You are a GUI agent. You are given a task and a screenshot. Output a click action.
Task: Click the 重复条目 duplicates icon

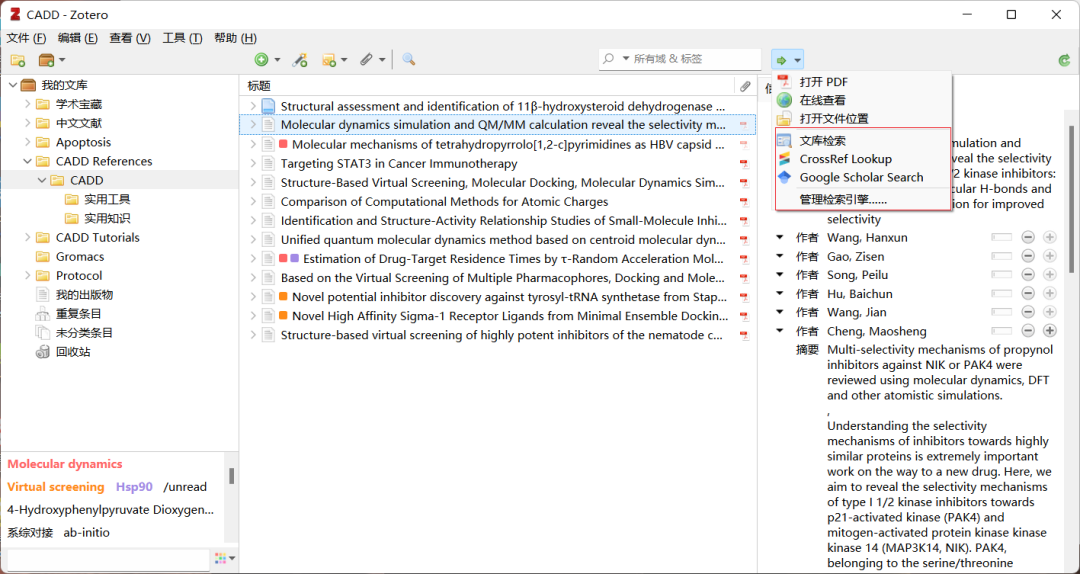[x=43, y=314]
